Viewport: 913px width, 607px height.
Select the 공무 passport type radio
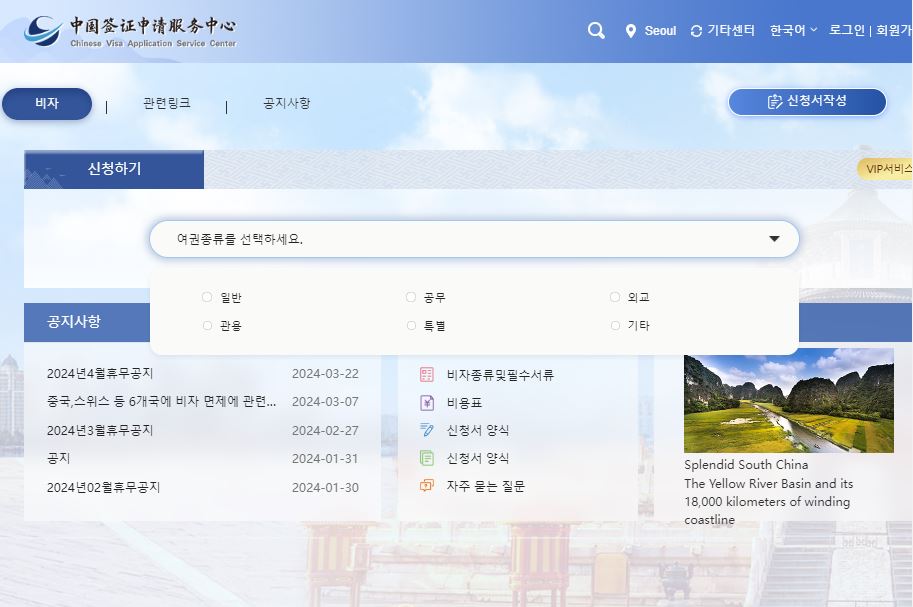pyautogui.click(x=411, y=297)
